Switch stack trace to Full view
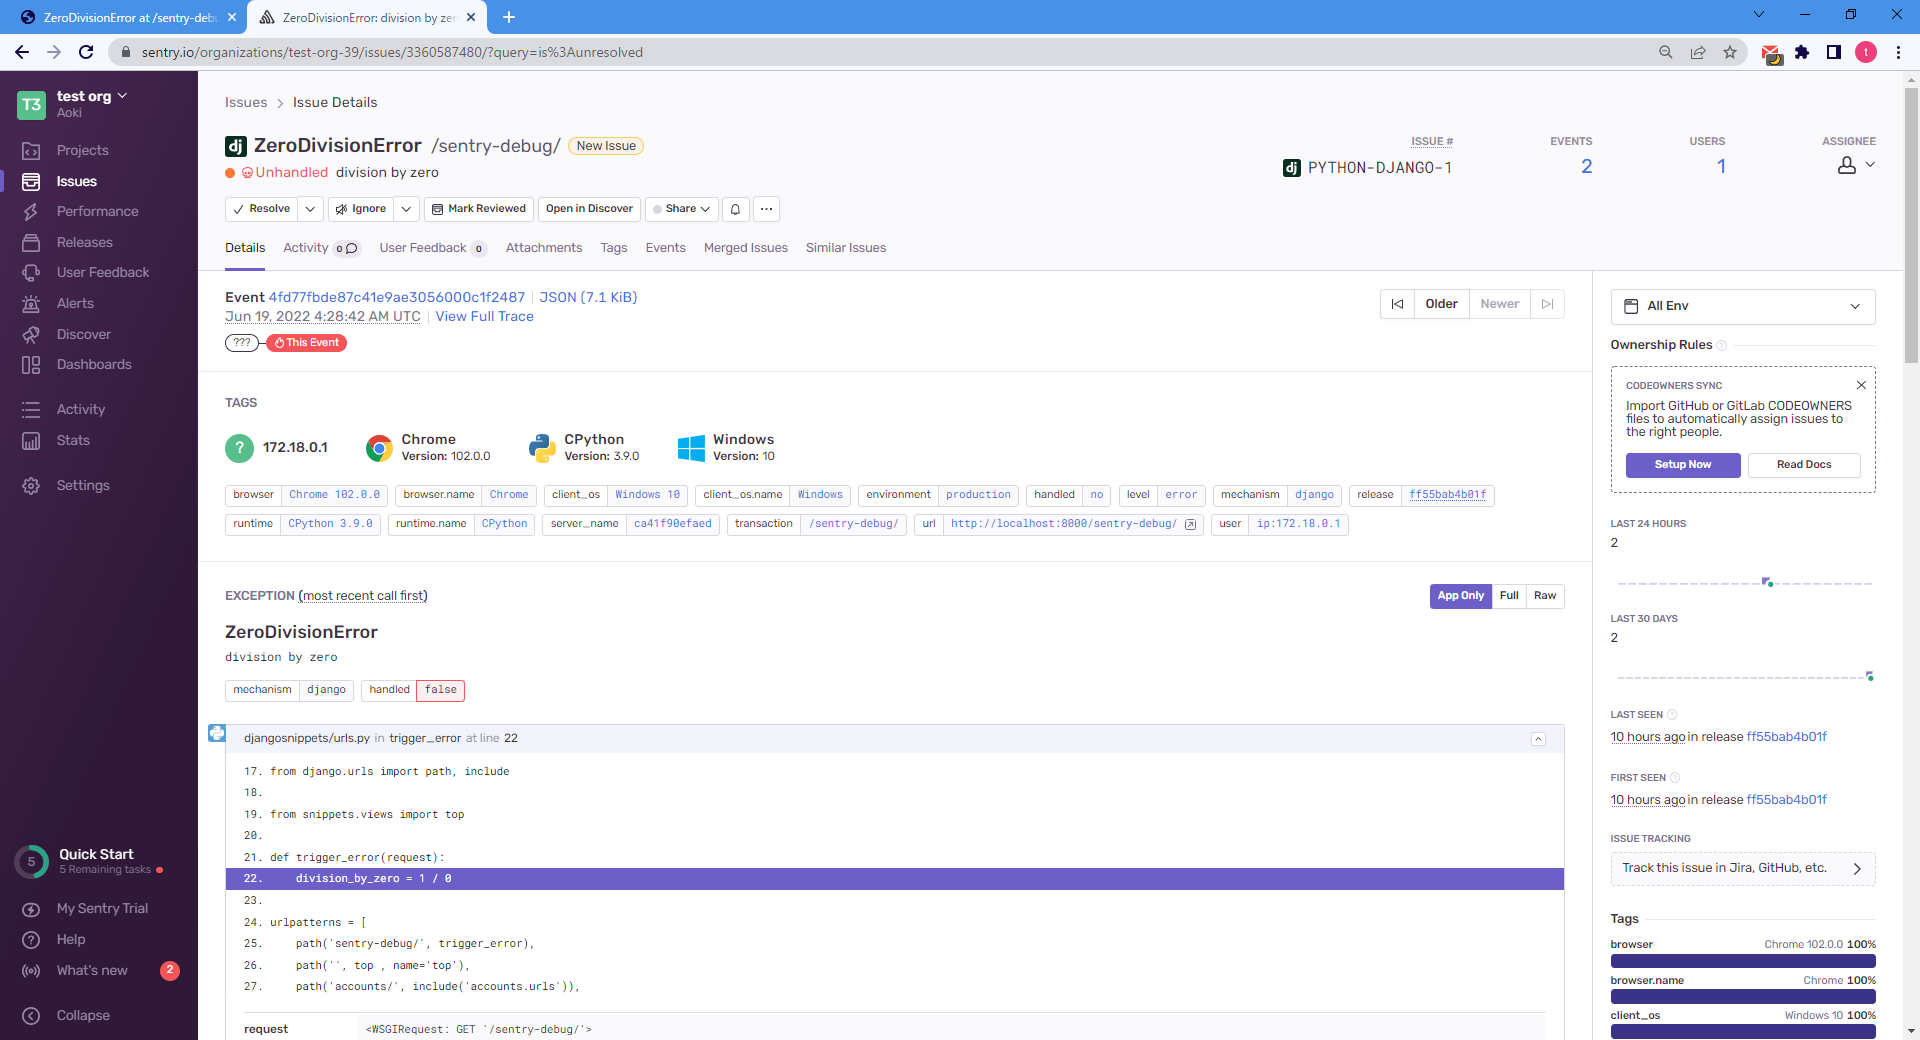This screenshot has height=1040, width=1920. coord(1509,596)
